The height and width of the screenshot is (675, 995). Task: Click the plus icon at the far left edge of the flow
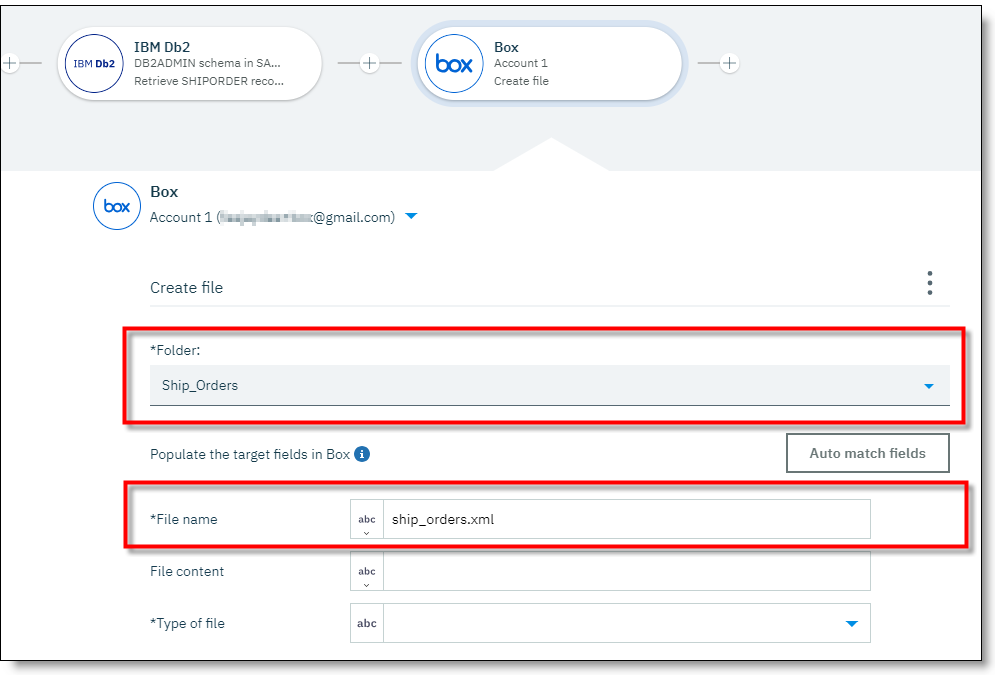click(11, 62)
